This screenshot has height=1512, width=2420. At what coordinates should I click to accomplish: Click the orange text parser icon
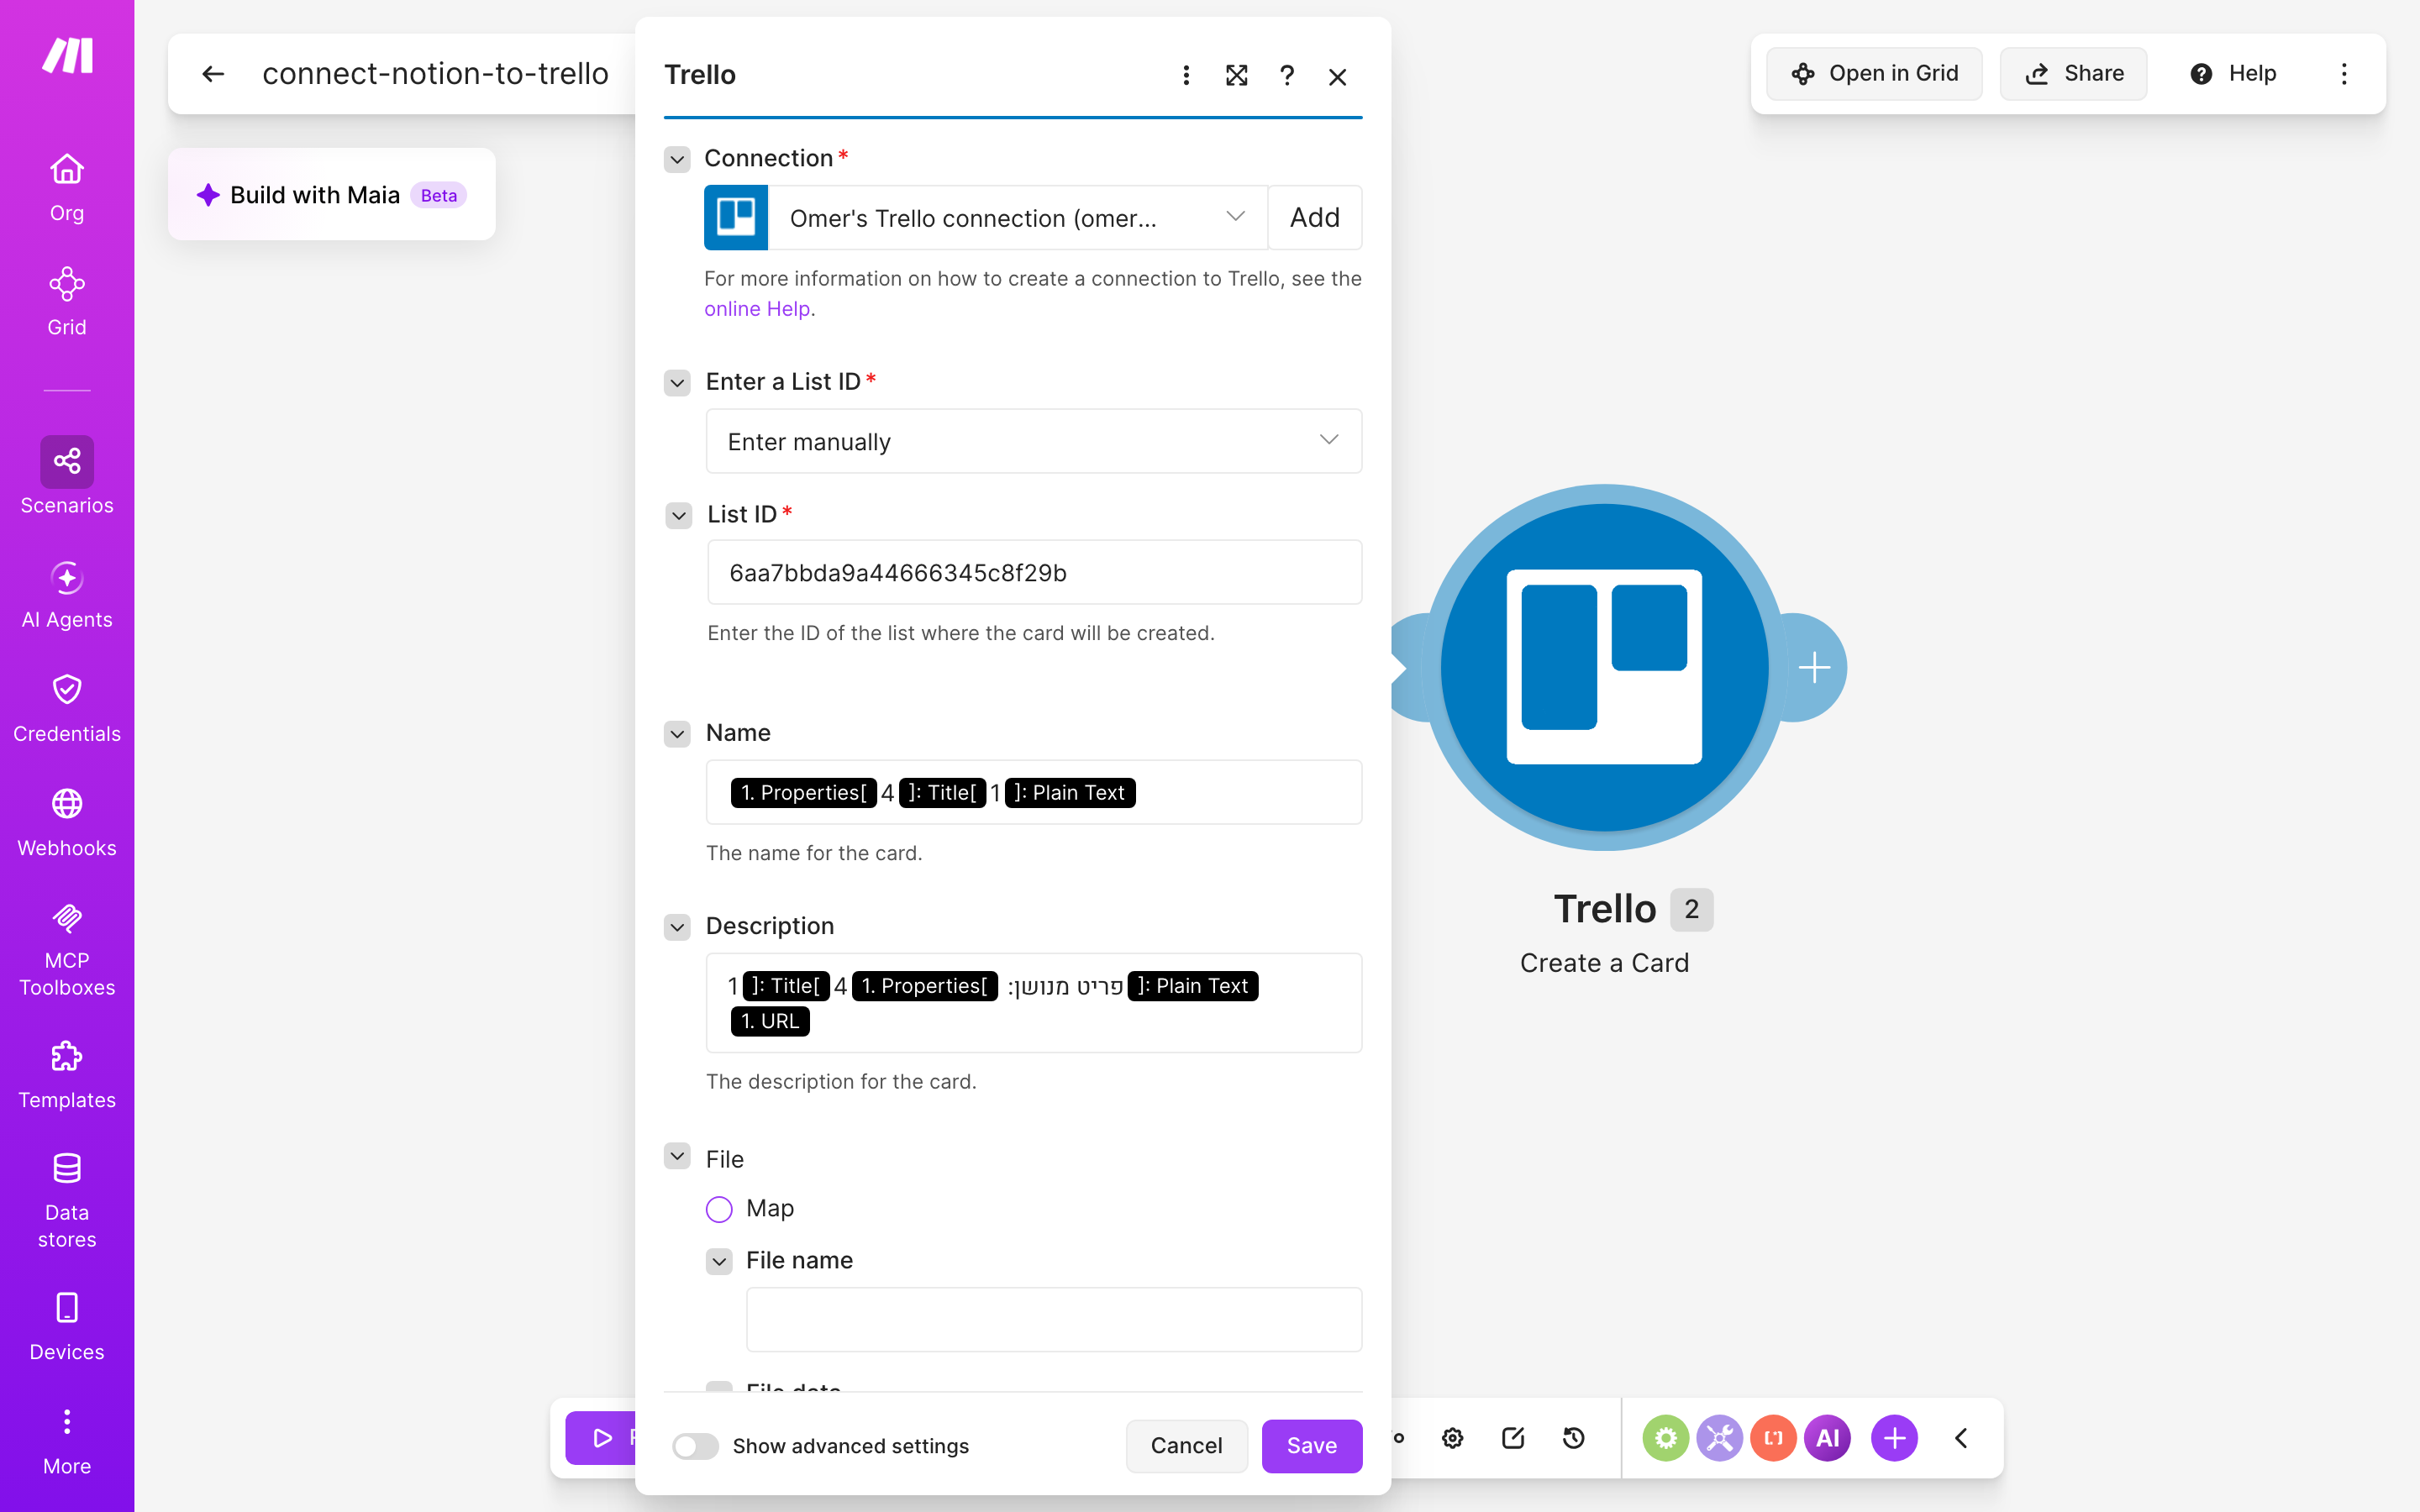[x=1773, y=1438]
